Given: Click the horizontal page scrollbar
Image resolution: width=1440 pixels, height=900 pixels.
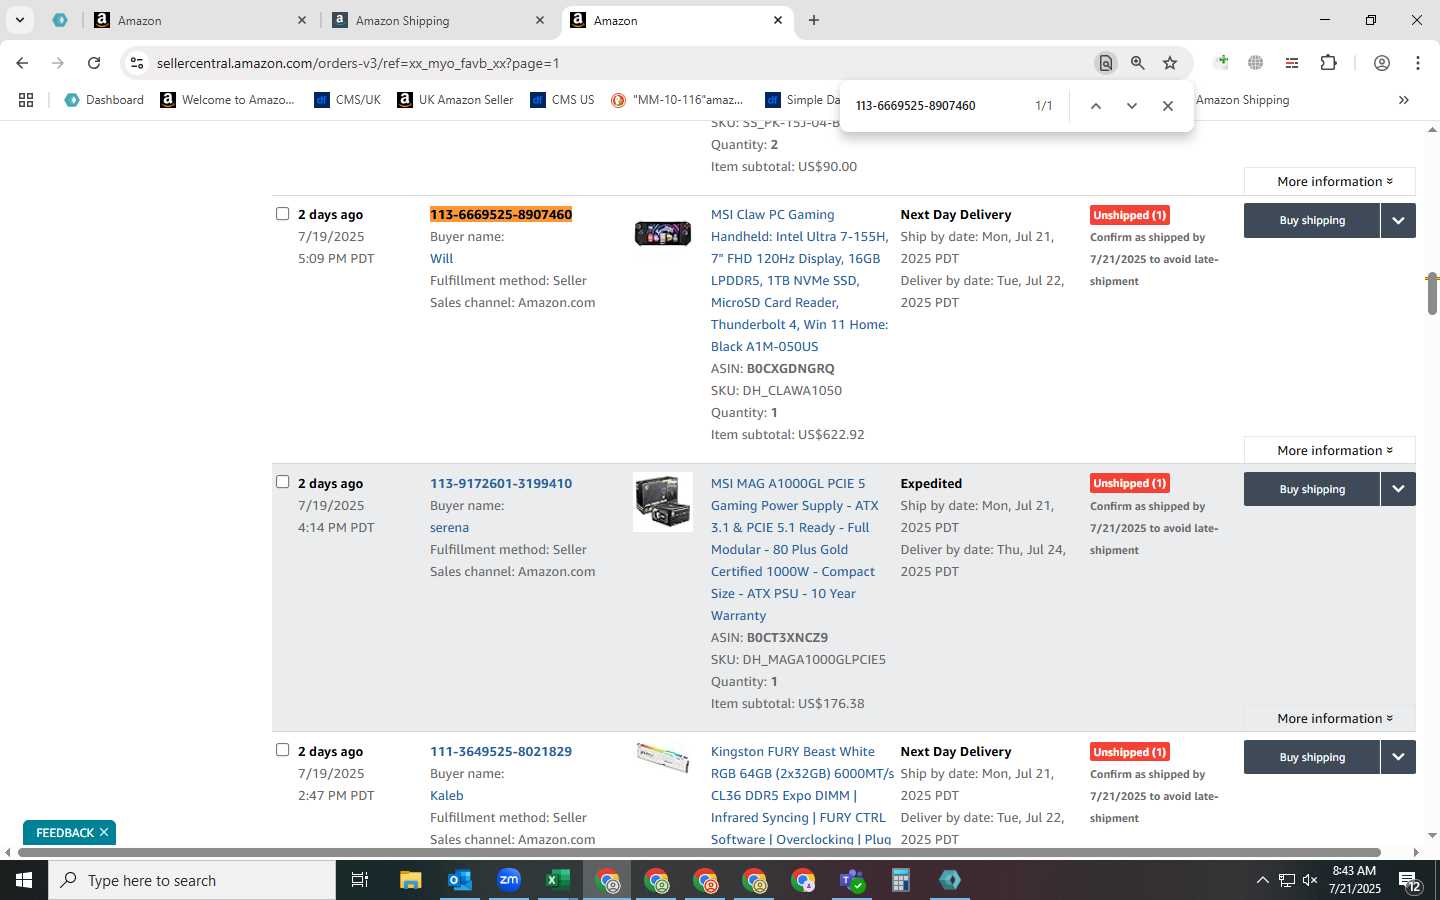Looking at the screenshot, I should click(x=697, y=853).
